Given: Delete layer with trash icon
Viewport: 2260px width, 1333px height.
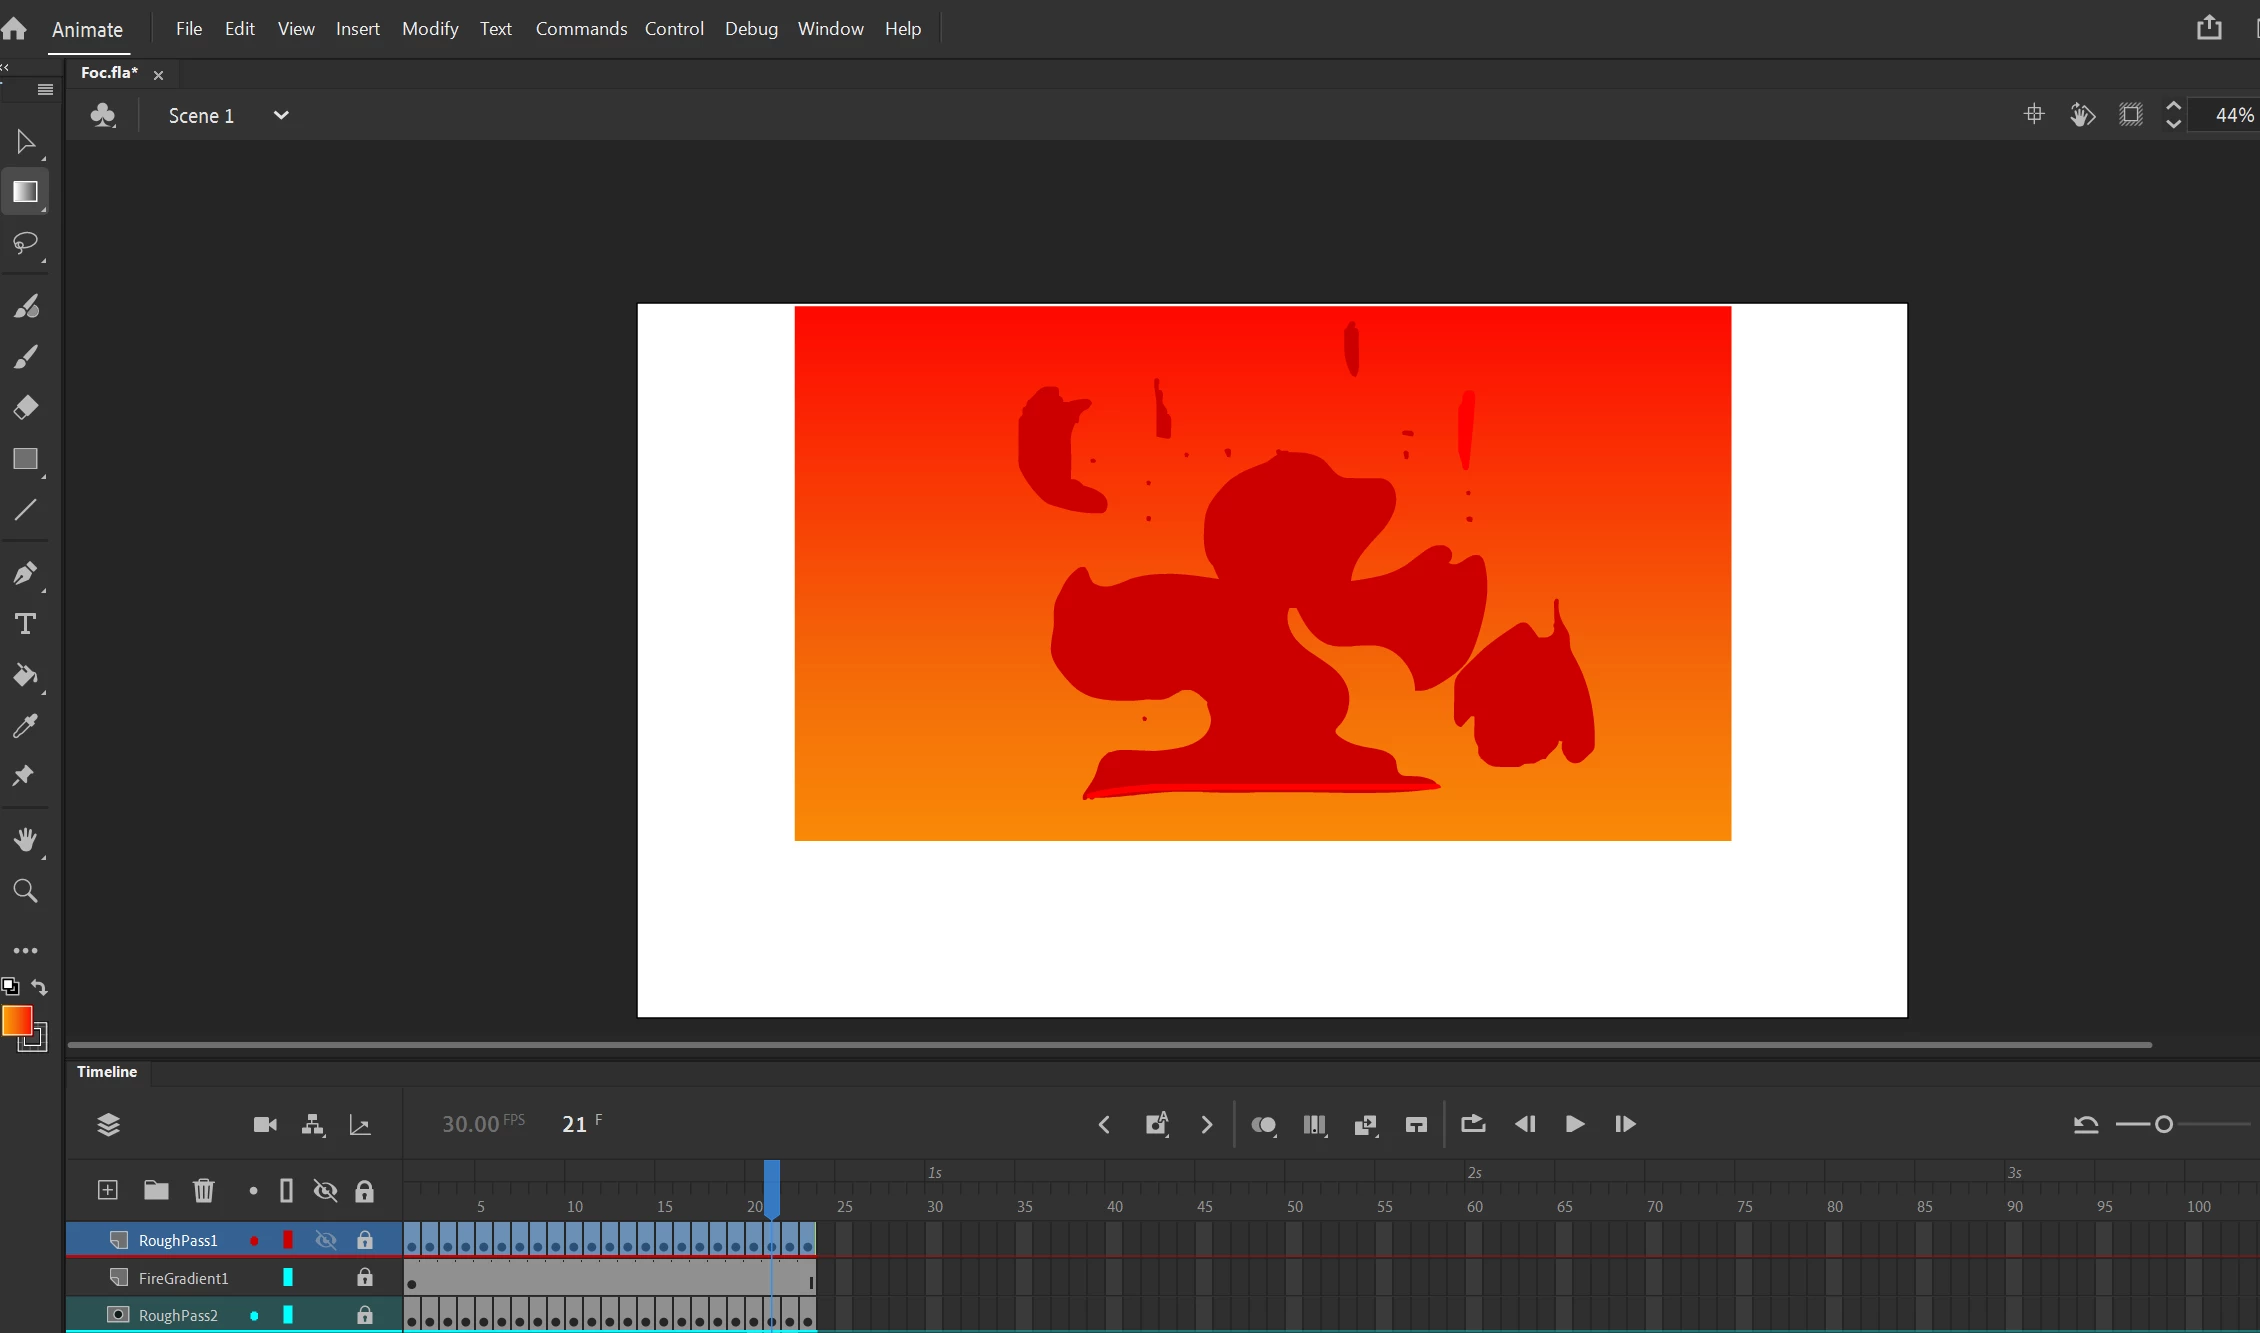Looking at the screenshot, I should pyautogui.click(x=203, y=1190).
